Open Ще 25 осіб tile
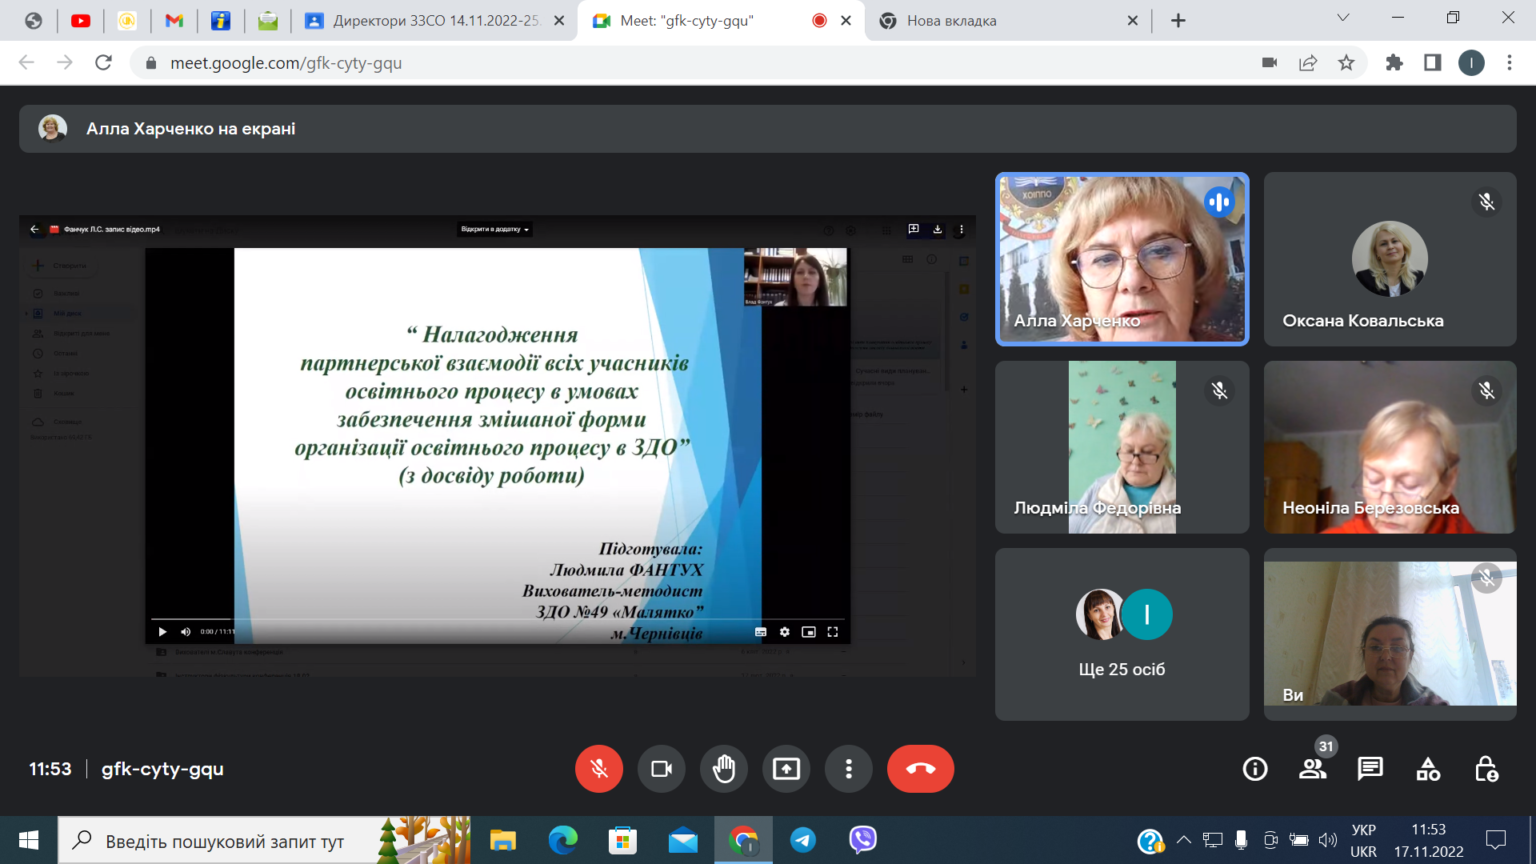The height and width of the screenshot is (864, 1536). coord(1122,634)
